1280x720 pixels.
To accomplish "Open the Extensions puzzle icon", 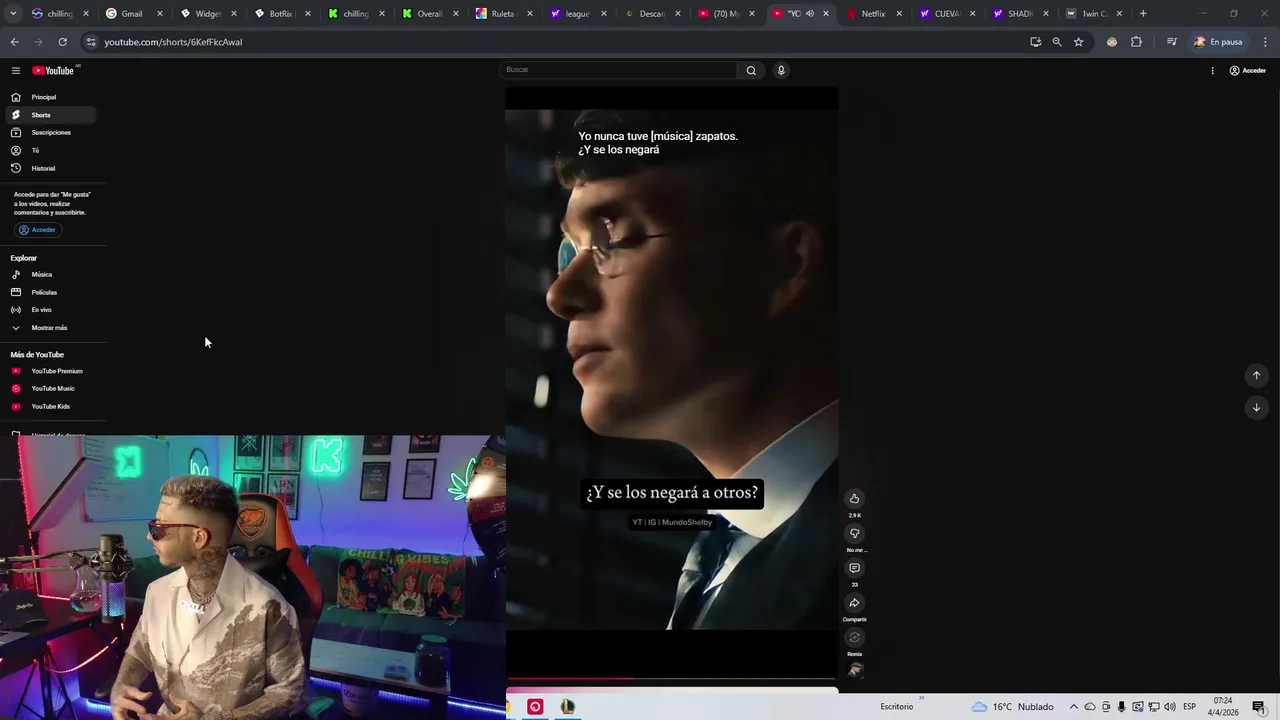I will coord(1136,42).
